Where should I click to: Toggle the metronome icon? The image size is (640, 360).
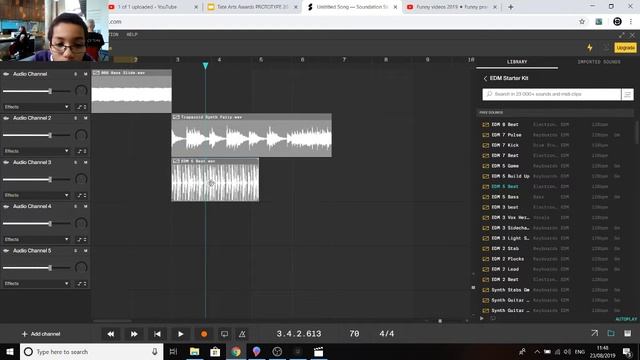242,334
